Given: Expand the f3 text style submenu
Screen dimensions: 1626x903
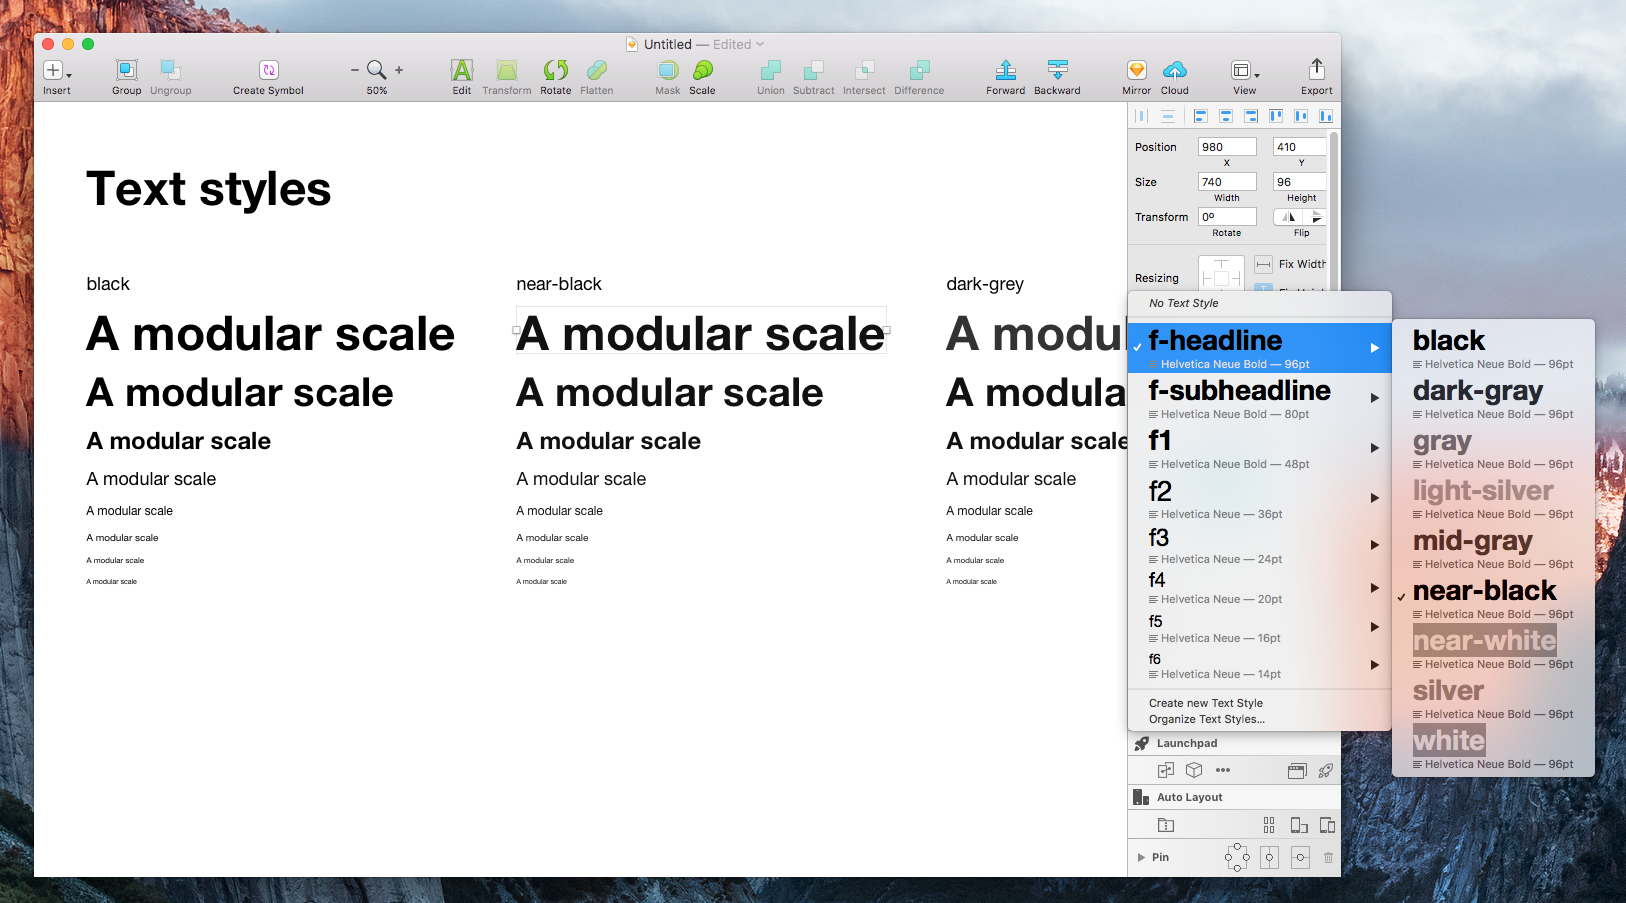Looking at the screenshot, I should 1375,545.
